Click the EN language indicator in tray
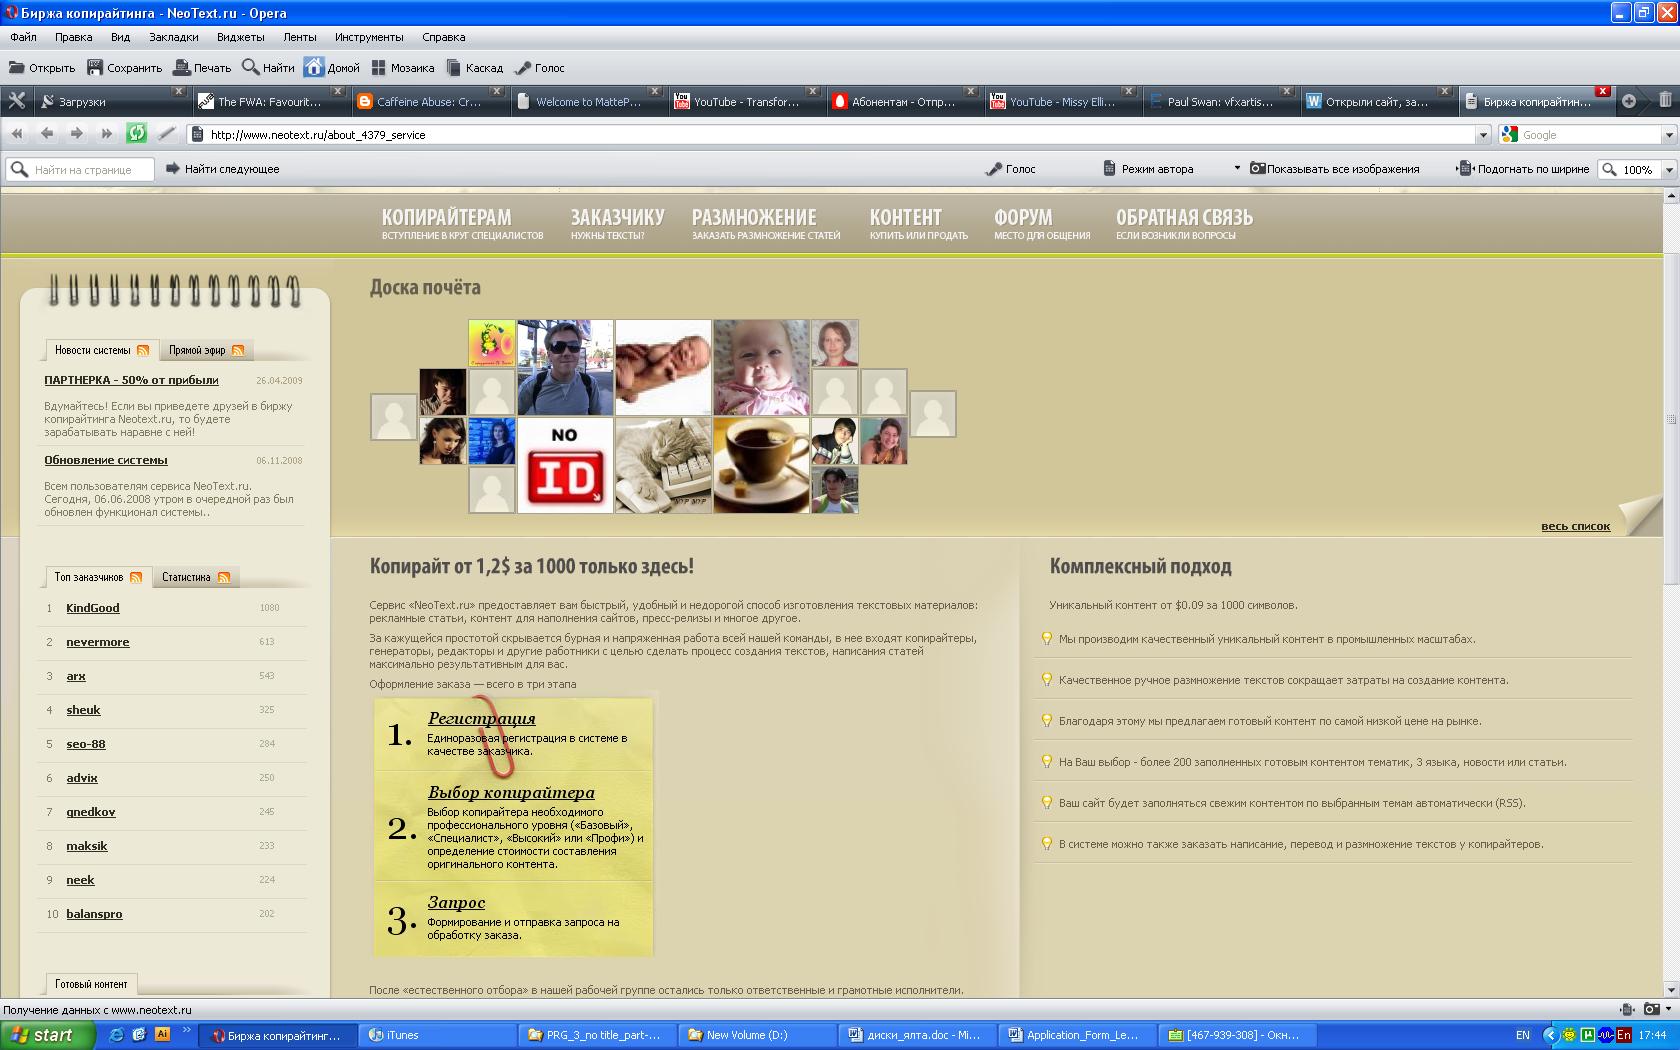 [x=1523, y=1035]
